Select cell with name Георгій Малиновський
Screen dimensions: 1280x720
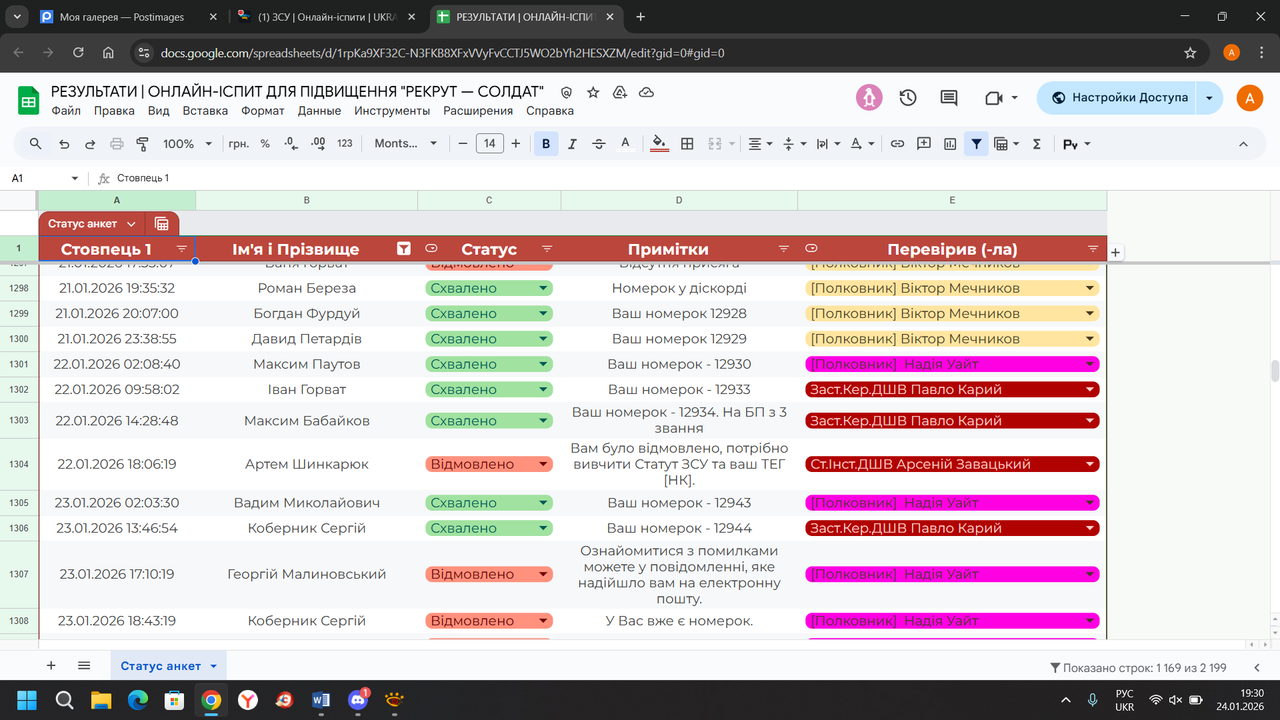click(x=306, y=574)
